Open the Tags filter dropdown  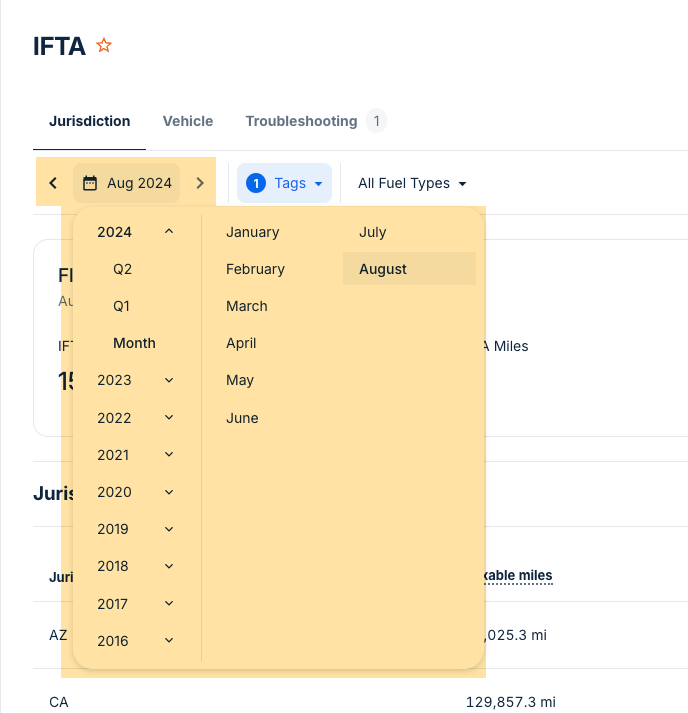284,183
